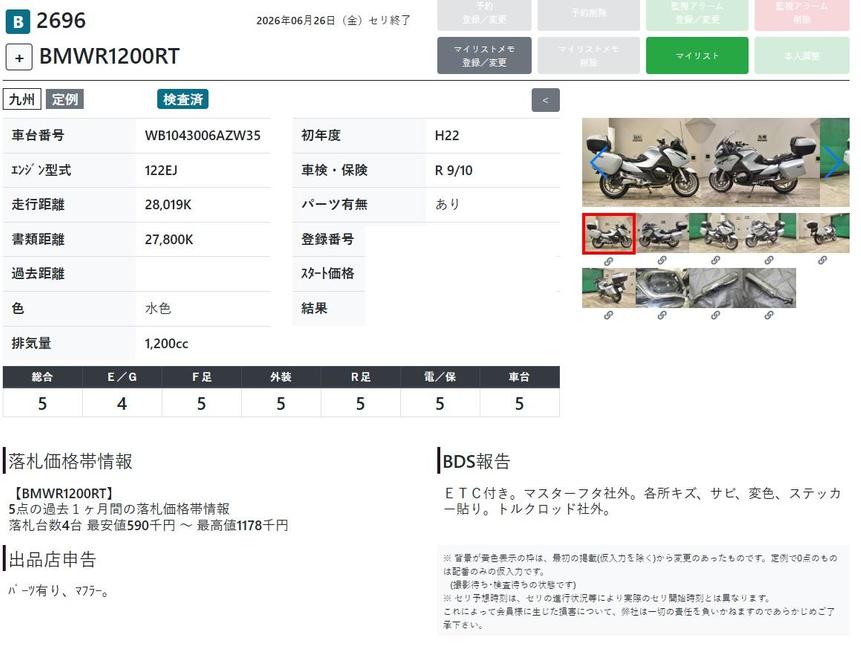Click the pink 監視アラーム 削除 button
The image size is (861, 670).
coord(802,14)
